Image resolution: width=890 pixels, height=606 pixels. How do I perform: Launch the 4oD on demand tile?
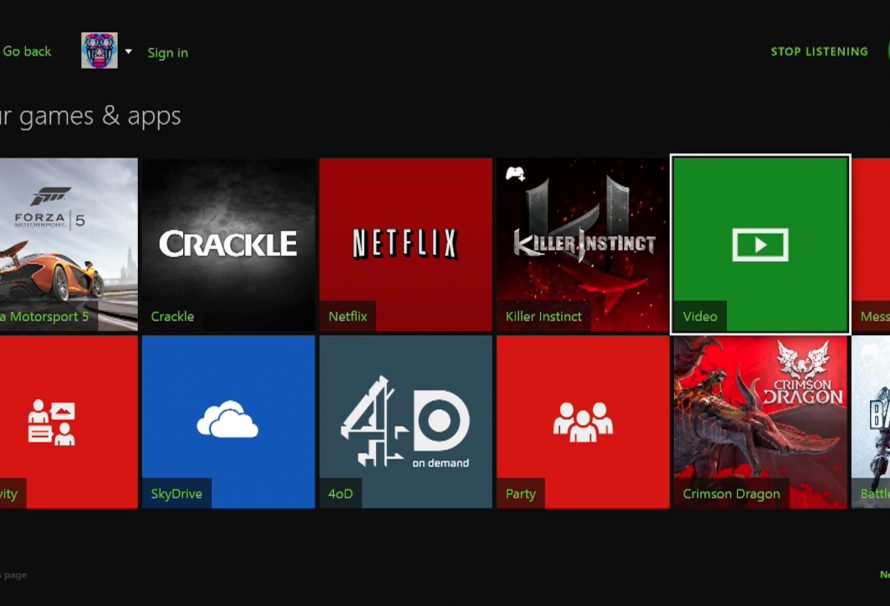click(x=405, y=422)
